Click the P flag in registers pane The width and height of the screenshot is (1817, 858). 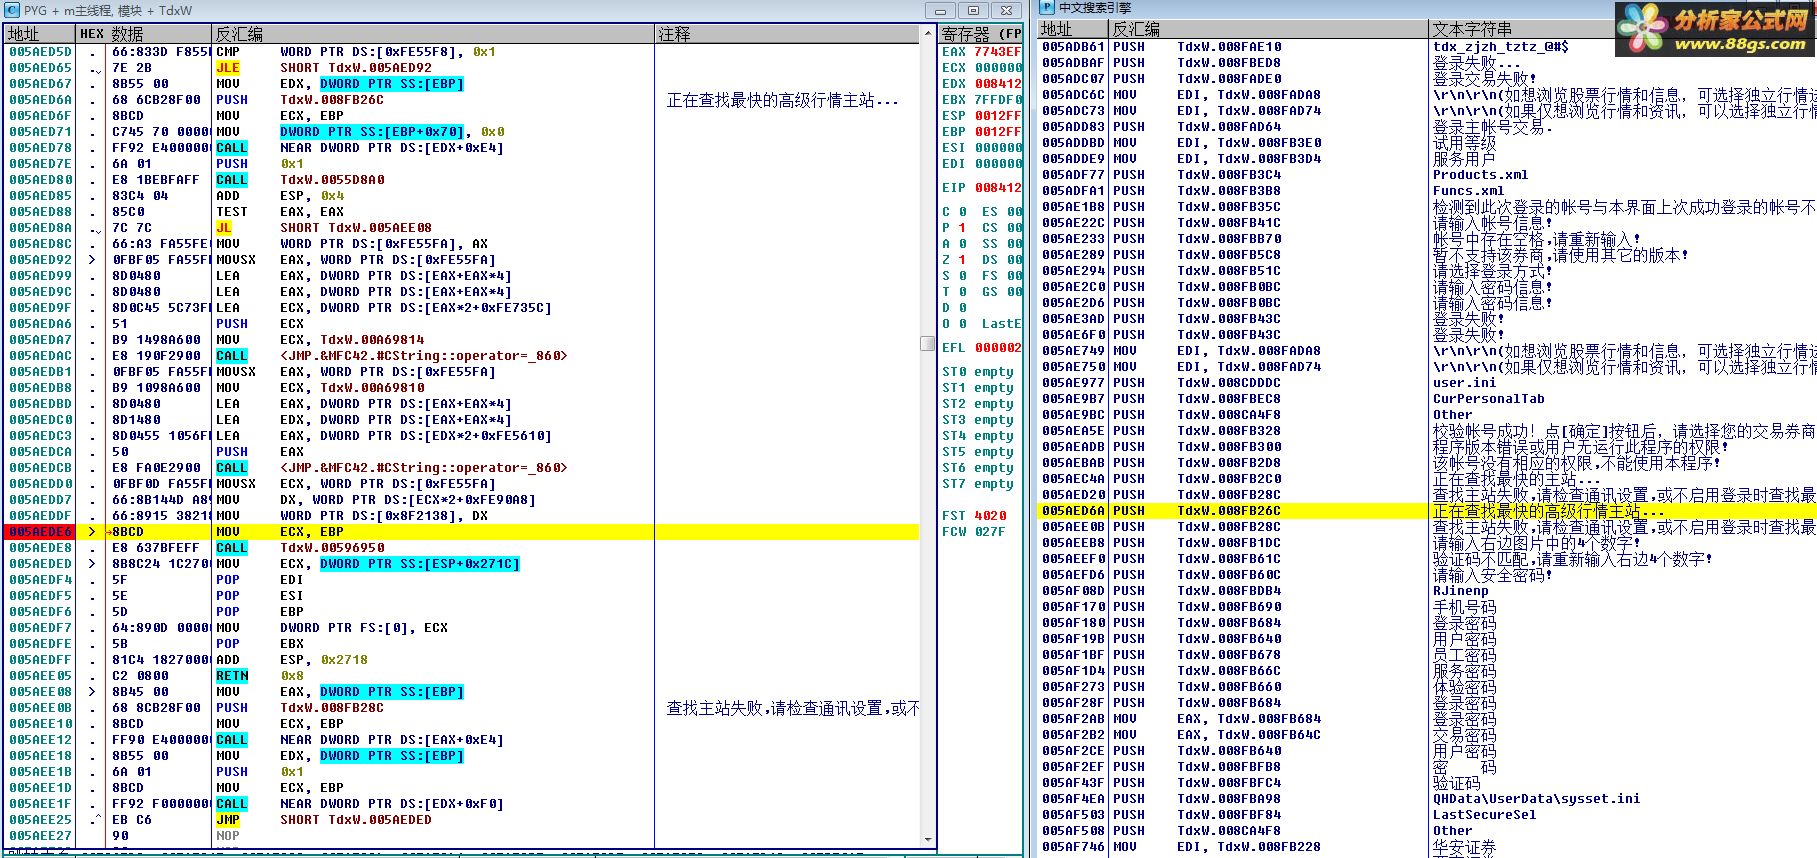coord(954,228)
